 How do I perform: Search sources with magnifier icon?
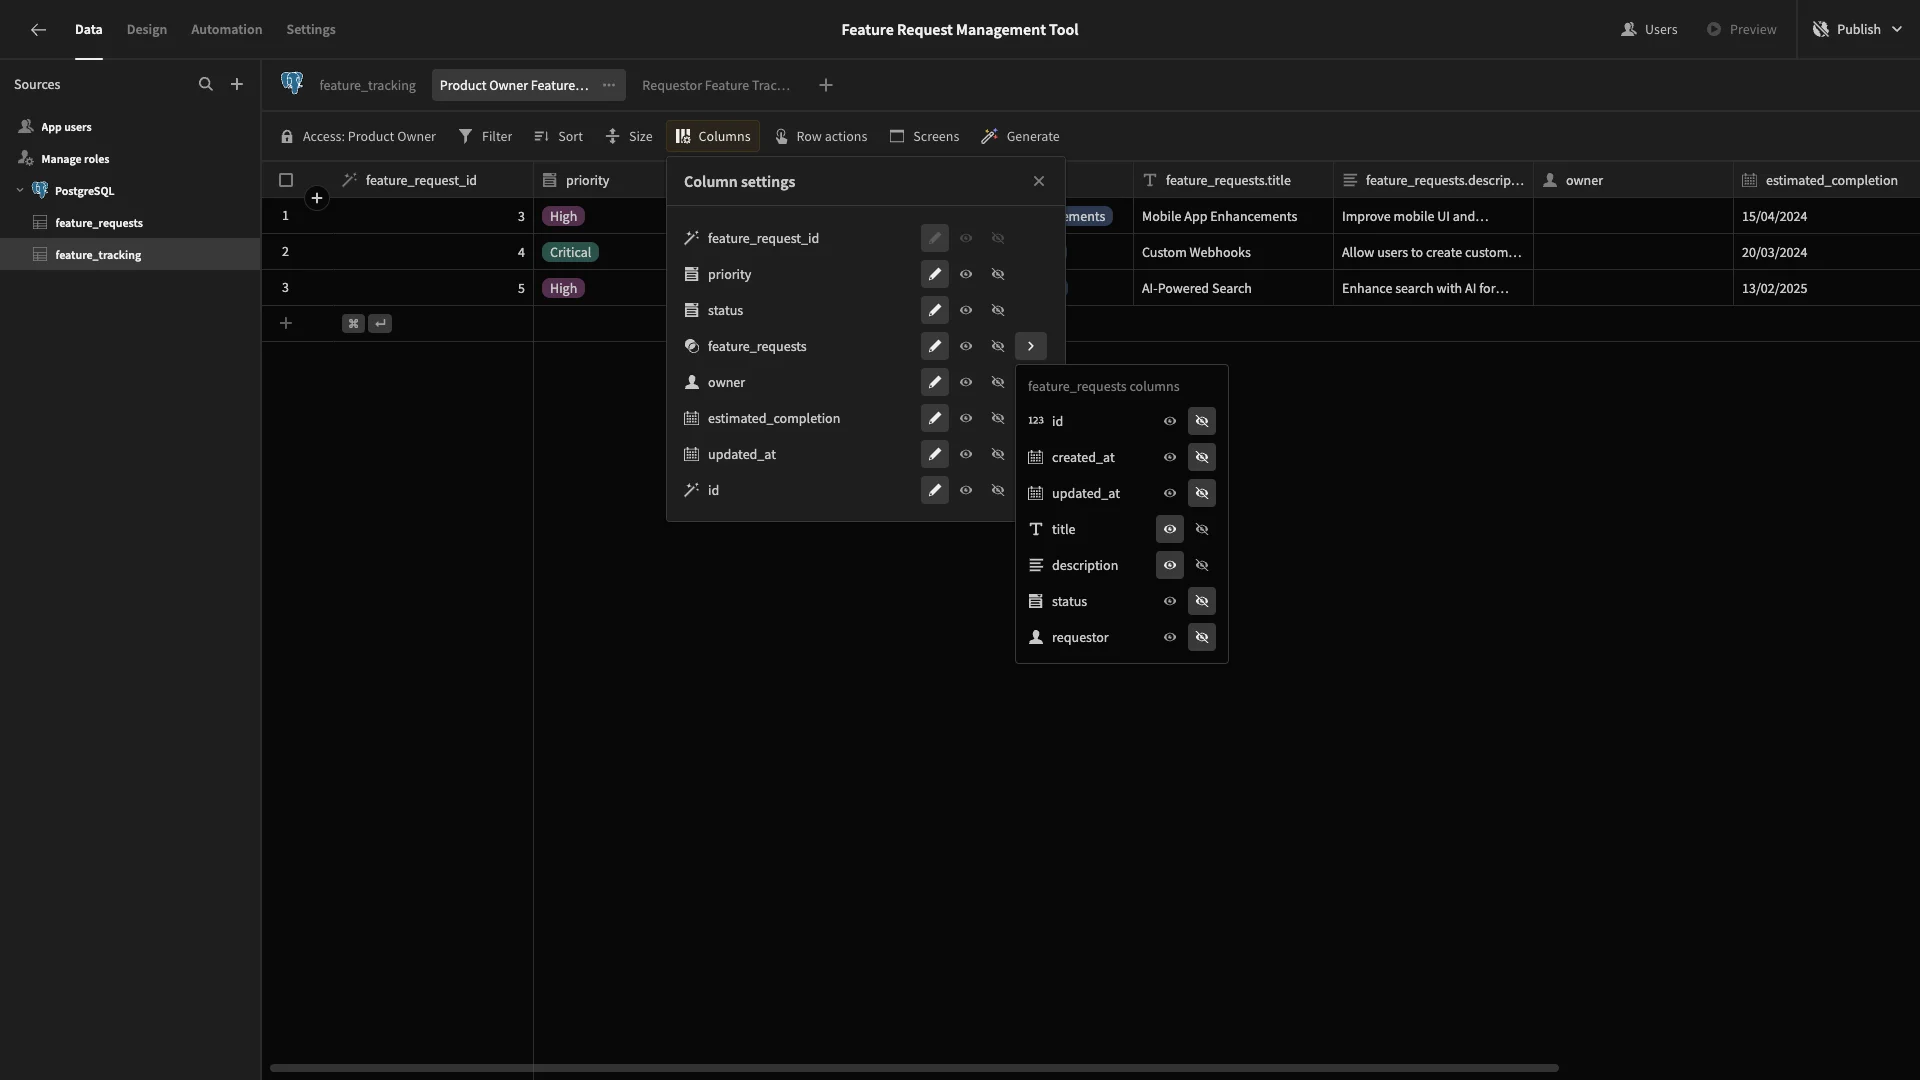[x=206, y=85]
